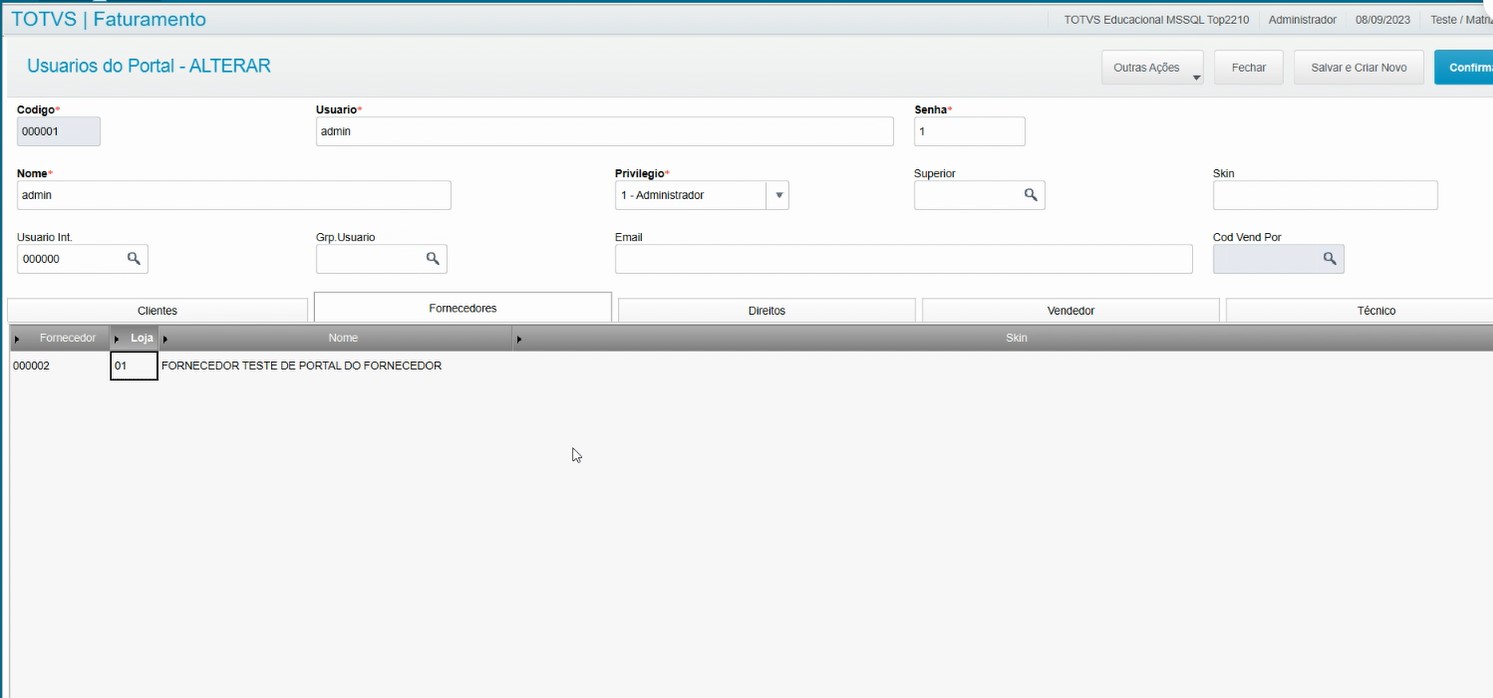This screenshot has width=1493, height=698.
Task: Focus the Usuario input field
Action: click(x=604, y=131)
